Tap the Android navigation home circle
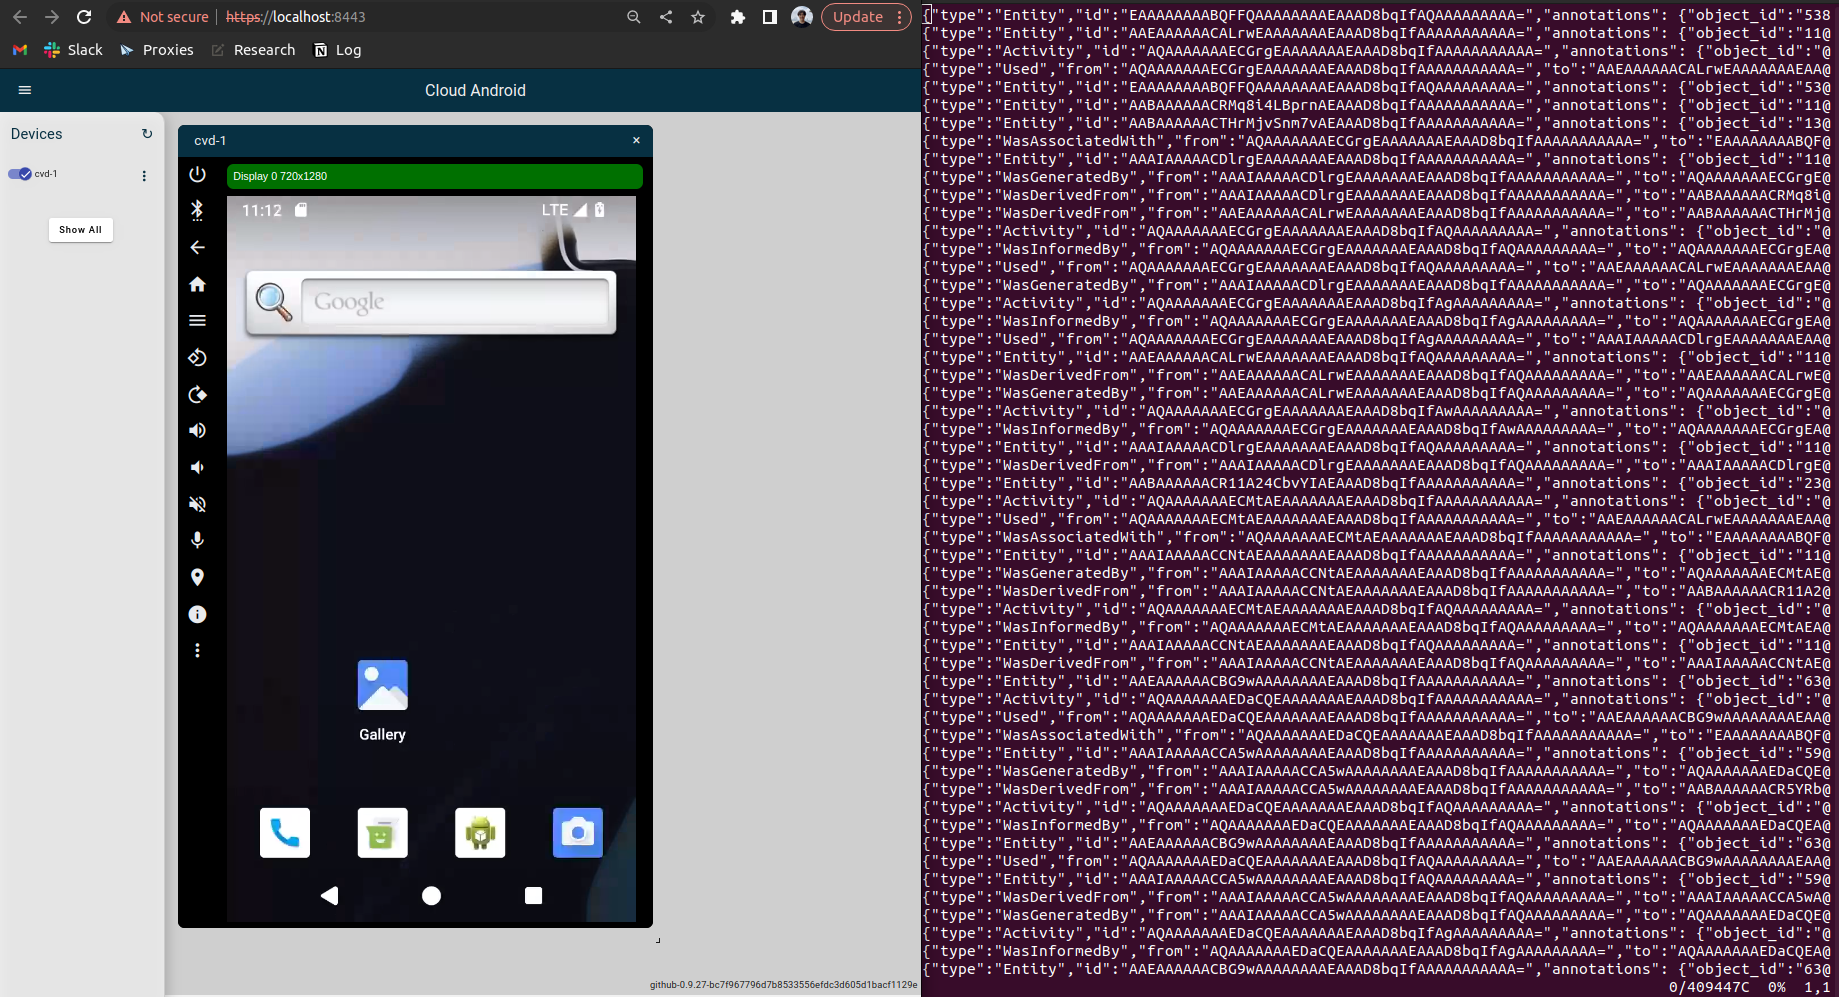 click(x=431, y=895)
